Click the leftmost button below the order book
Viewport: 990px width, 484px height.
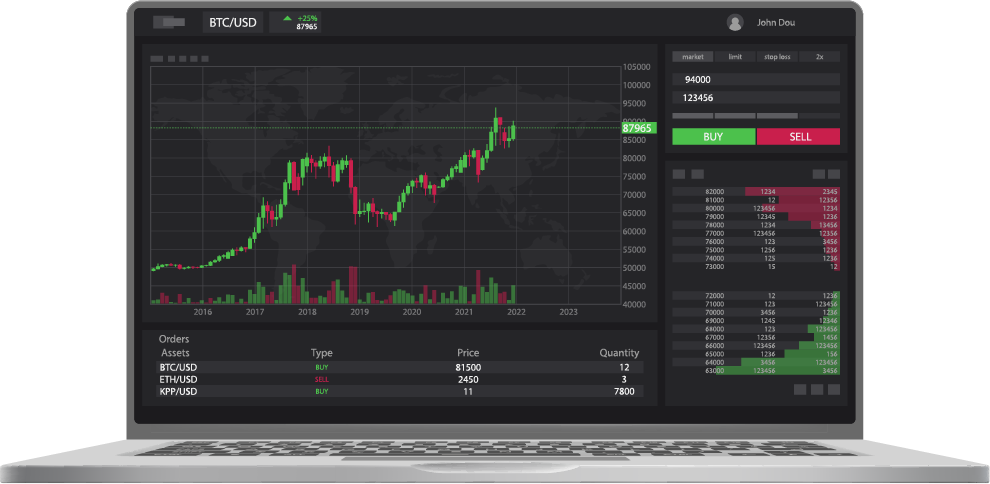pos(800,389)
